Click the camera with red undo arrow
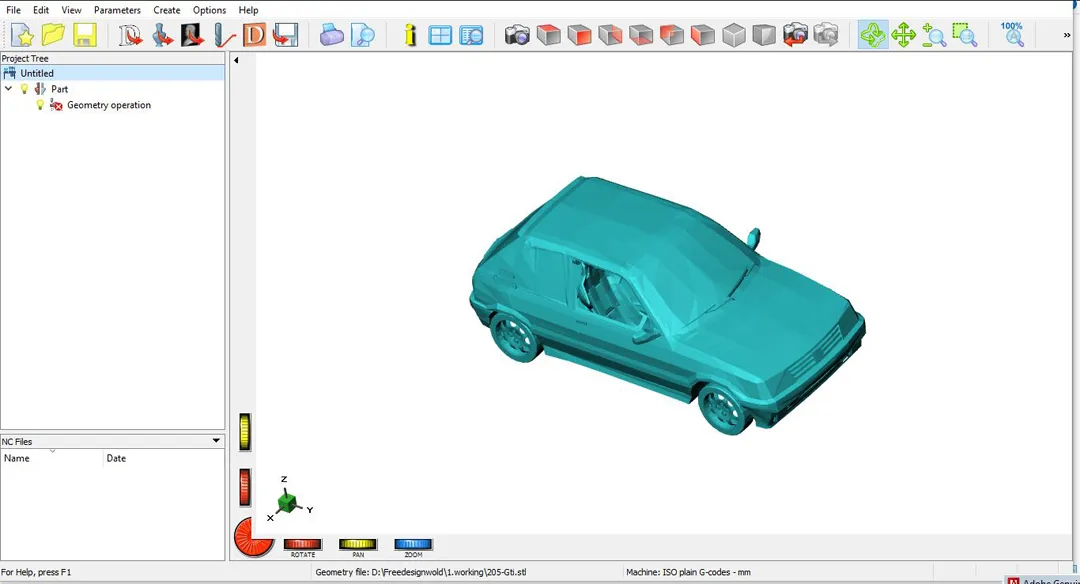Image resolution: width=1080 pixels, height=584 pixels. click(x=795, y=34)
